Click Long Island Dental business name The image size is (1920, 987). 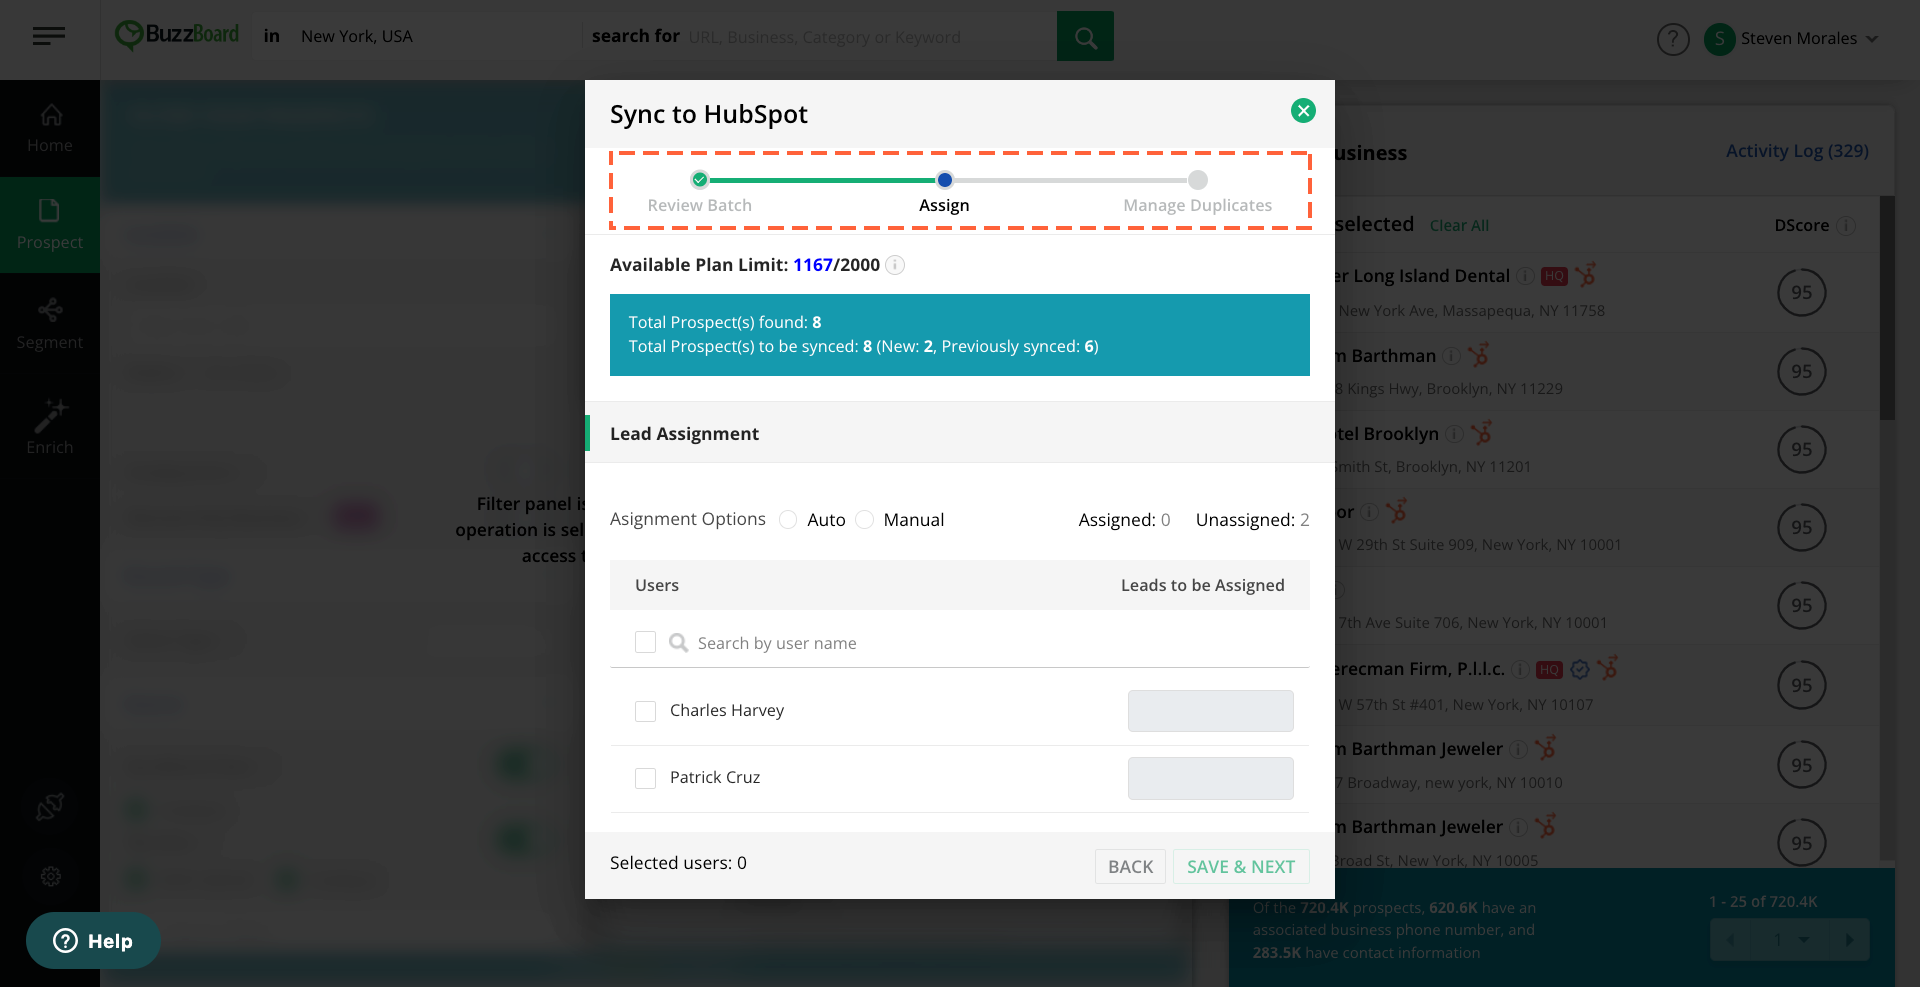point(1422,276)
